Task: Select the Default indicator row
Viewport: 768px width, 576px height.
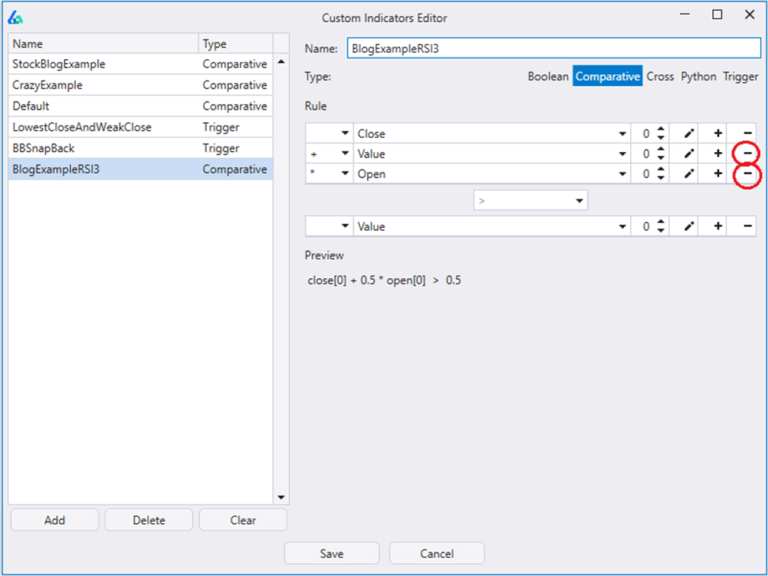Action: (x=141, y=106)
